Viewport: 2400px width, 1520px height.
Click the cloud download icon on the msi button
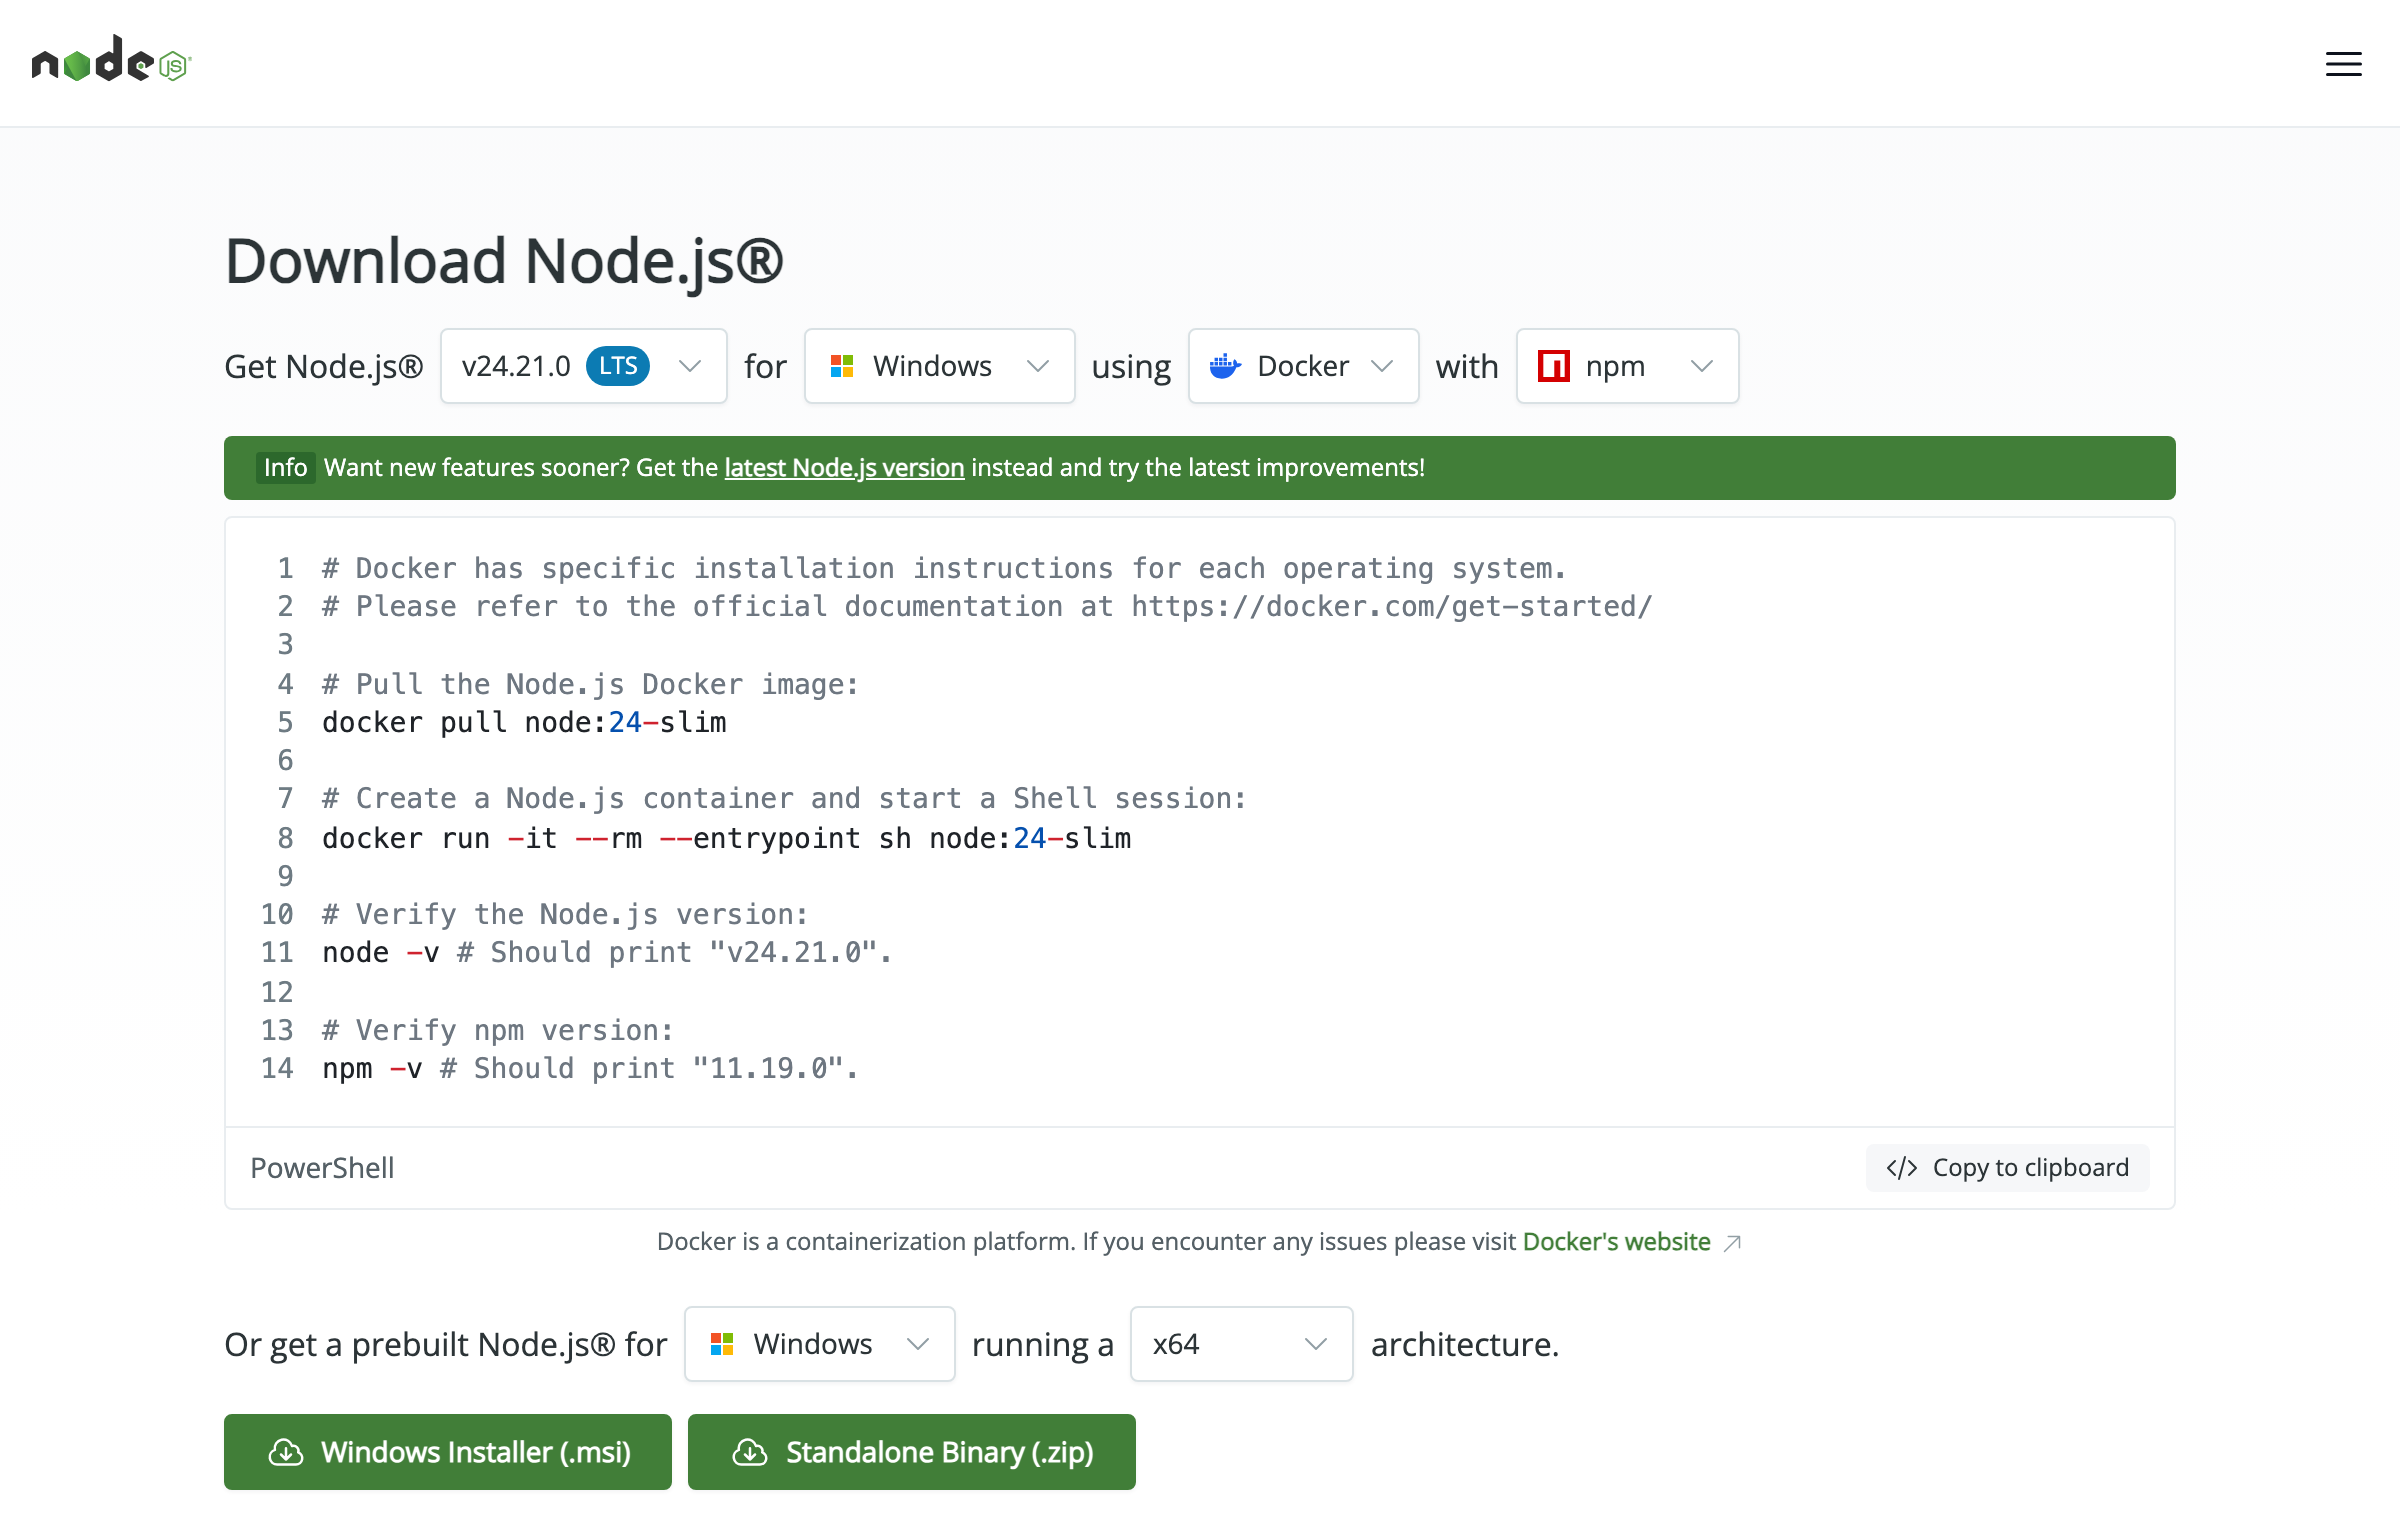[x=286, y=1452]
